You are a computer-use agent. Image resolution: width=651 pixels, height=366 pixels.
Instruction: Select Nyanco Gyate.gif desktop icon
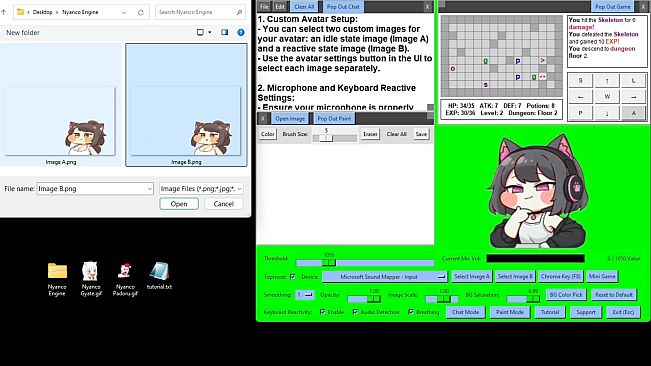click(x=91, y=279)
